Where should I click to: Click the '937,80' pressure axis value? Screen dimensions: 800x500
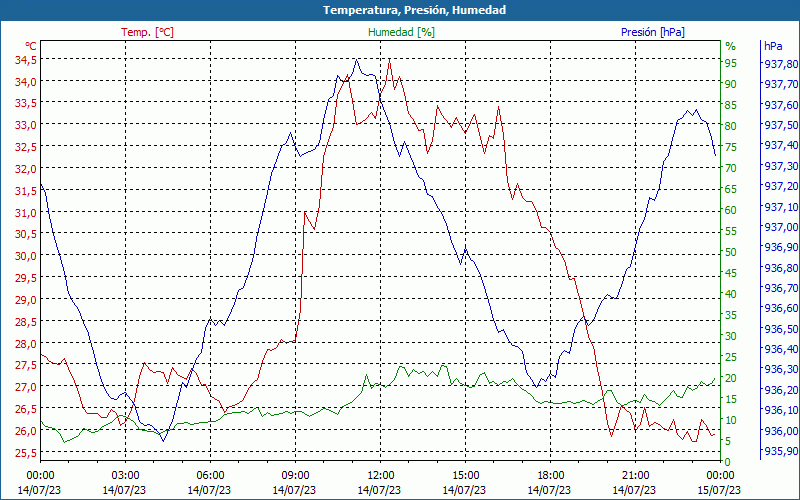click(781, 64)
